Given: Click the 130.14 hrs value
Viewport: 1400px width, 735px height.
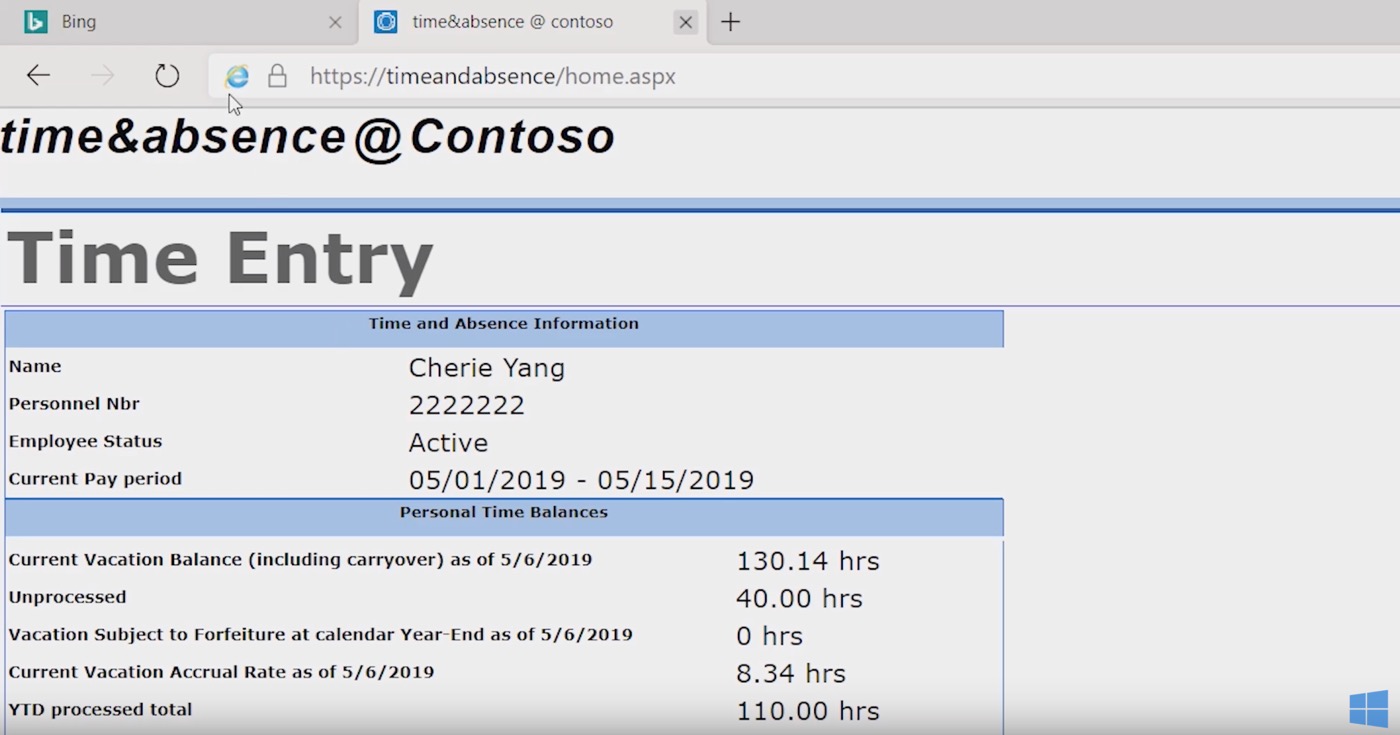Looking at the screenshot, I should point(808,561).
